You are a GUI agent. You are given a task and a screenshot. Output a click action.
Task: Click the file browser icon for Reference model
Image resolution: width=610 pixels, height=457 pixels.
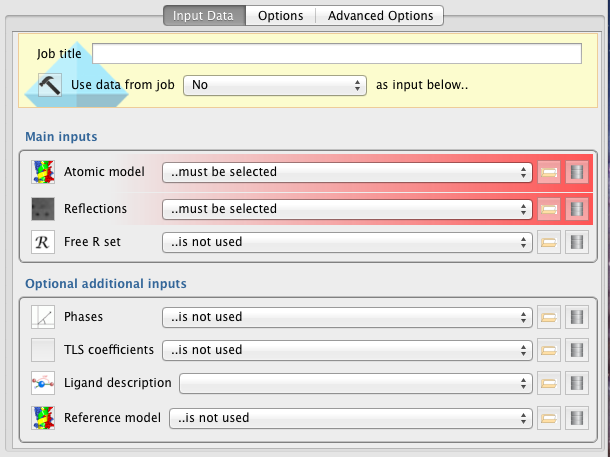(x=548, y=417)
